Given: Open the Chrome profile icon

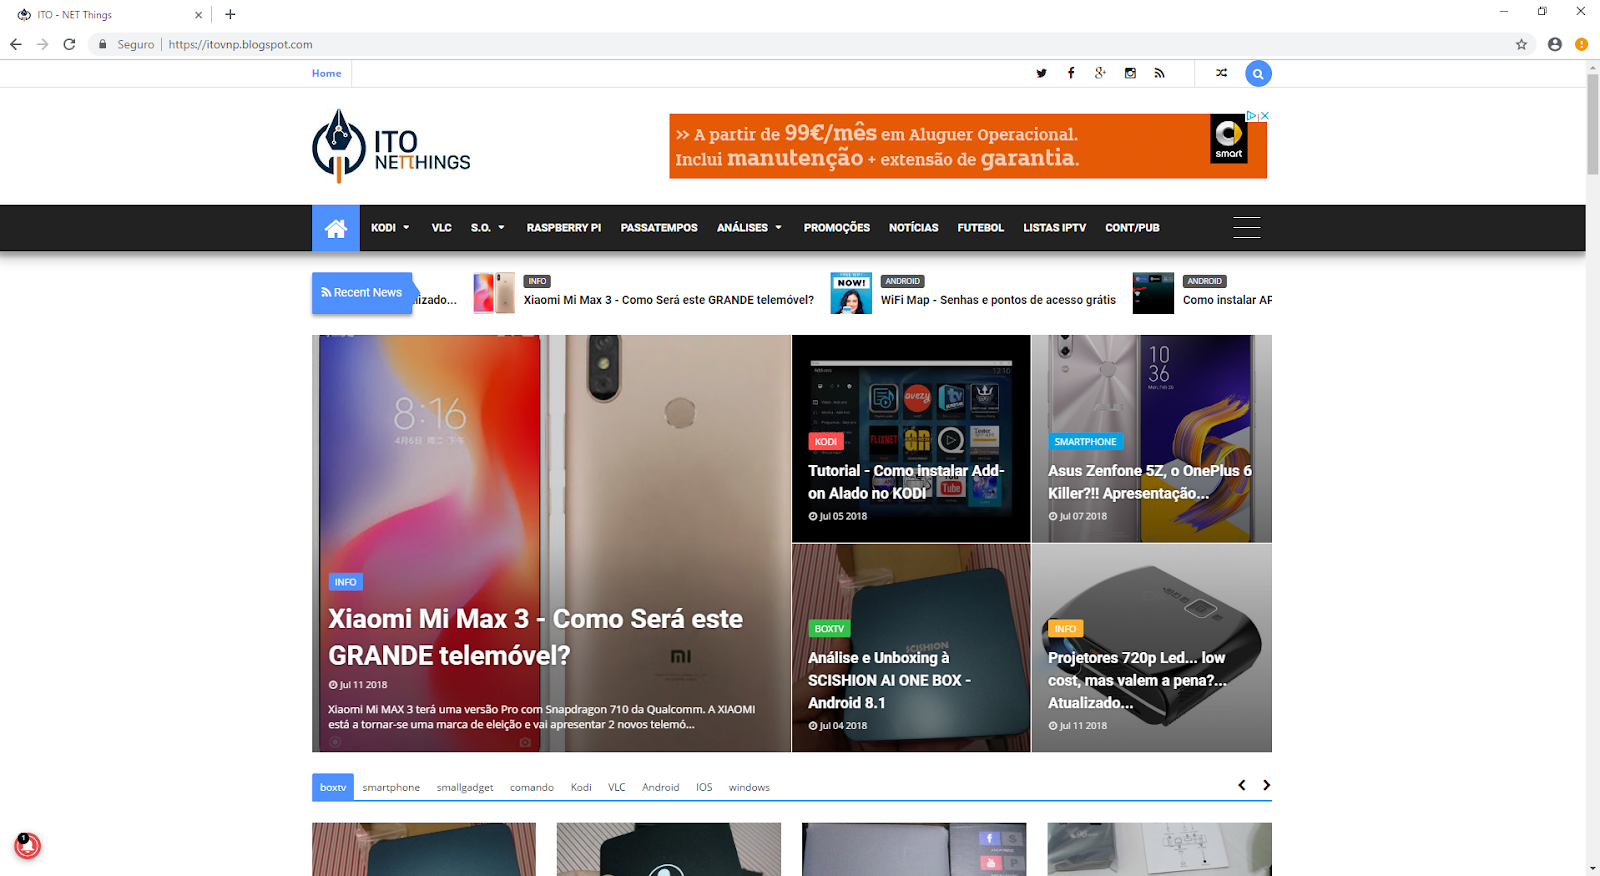Looking at the screenshot, I should [x=1554, y=44].
